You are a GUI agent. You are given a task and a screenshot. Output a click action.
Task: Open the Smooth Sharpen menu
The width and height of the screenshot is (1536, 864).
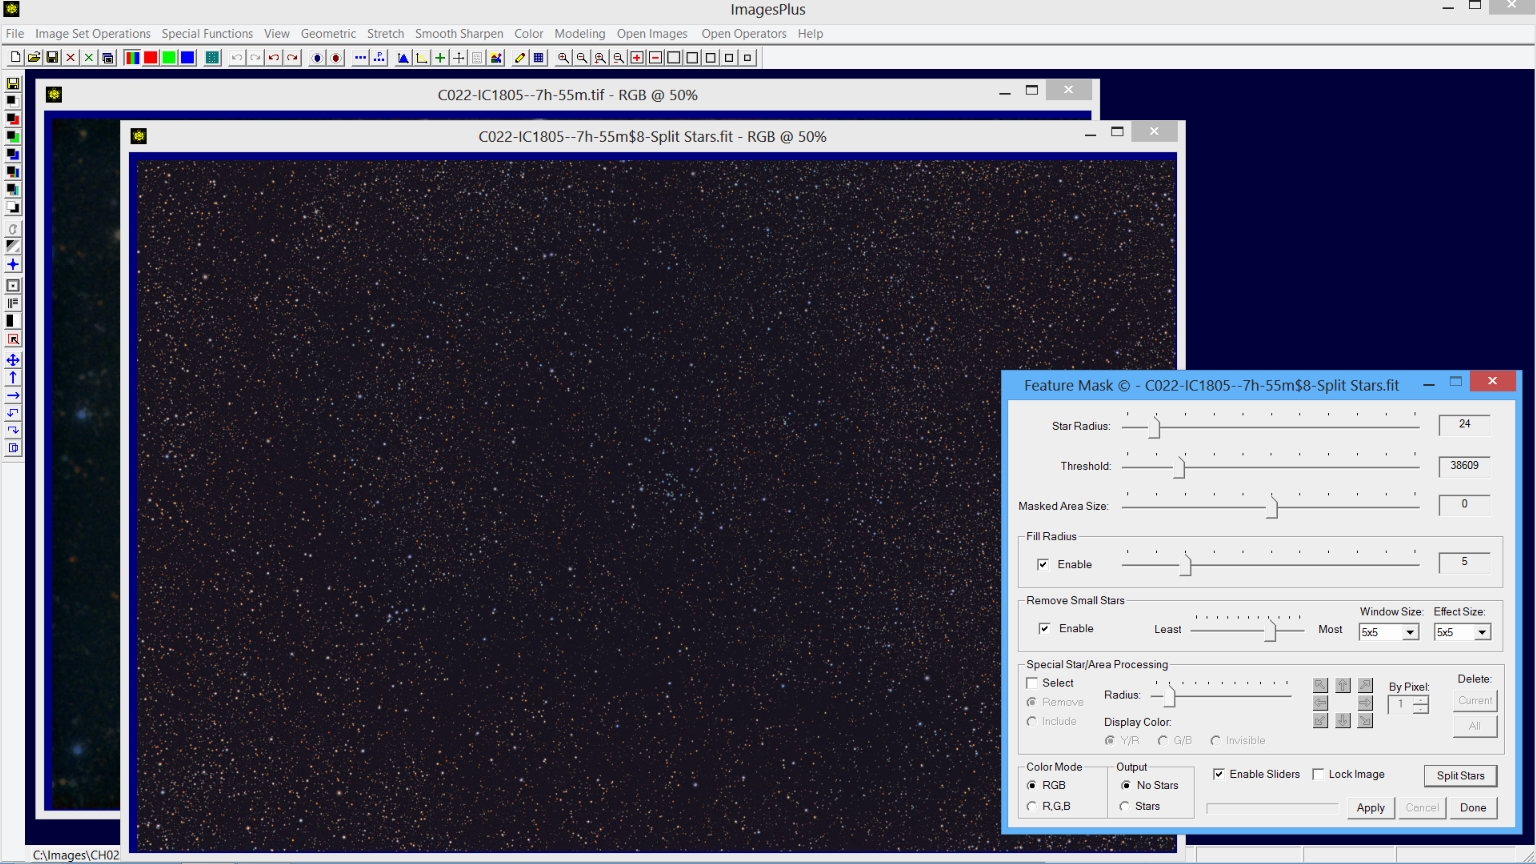click(x=459, y=33)
